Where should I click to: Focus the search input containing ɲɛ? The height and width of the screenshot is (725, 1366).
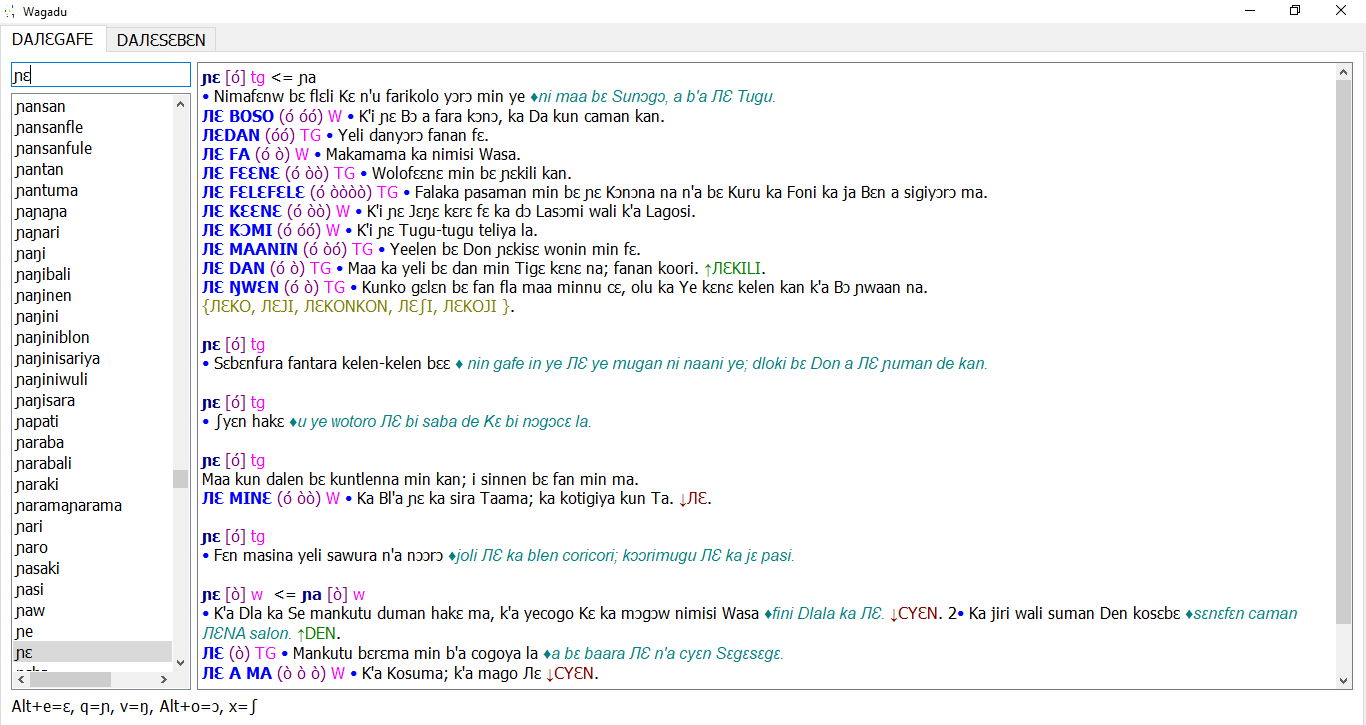pos(100,75)
